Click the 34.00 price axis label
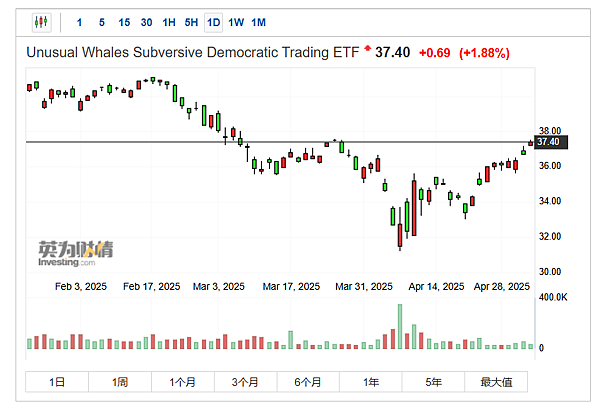 550,201
